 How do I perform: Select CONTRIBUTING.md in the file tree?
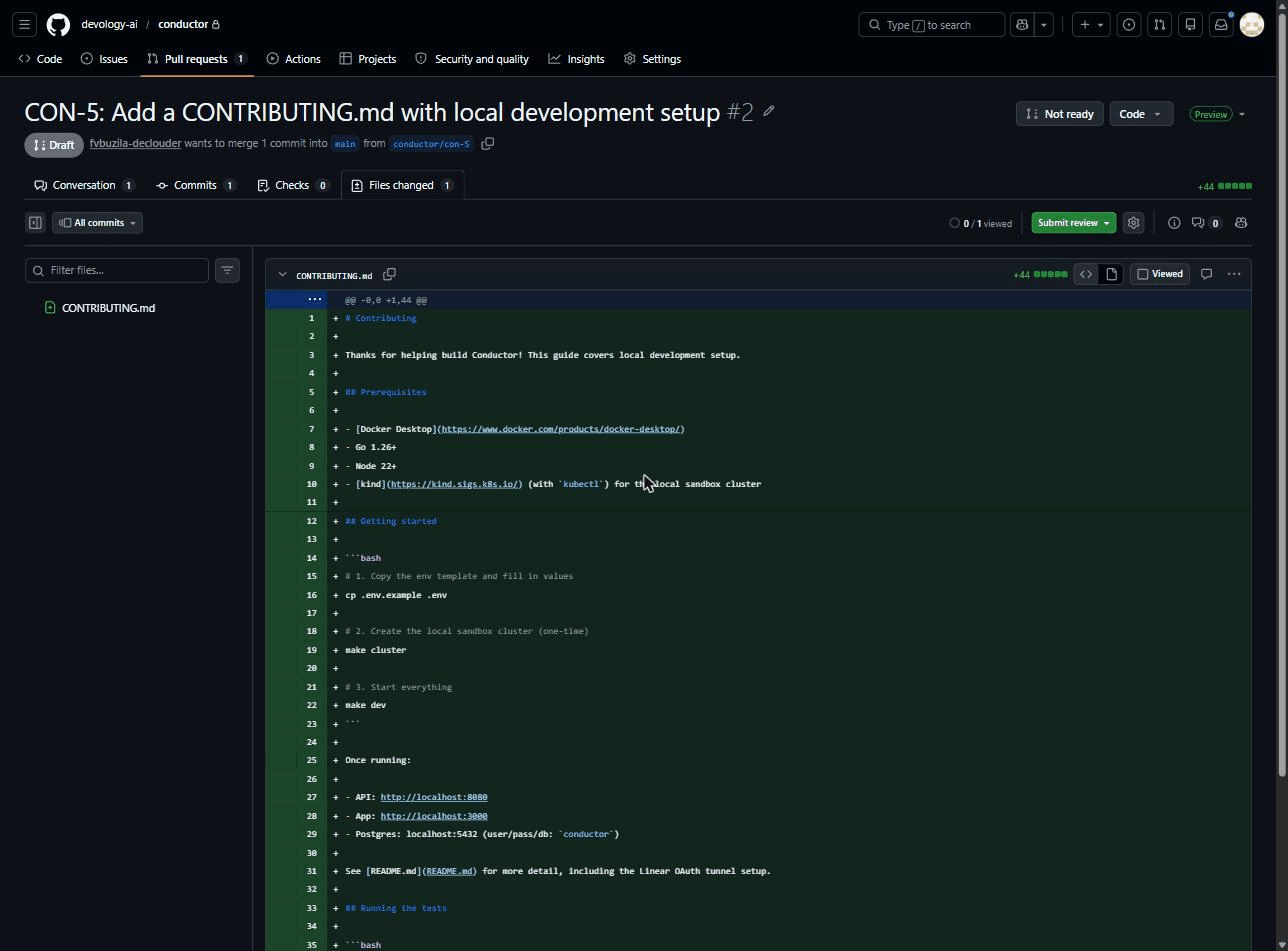[x=108, y=308]
